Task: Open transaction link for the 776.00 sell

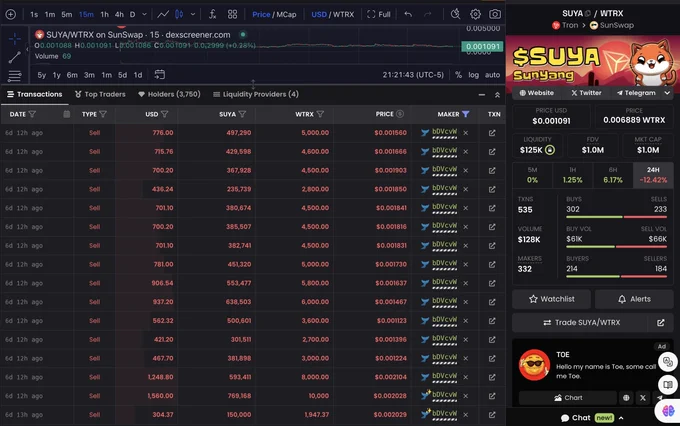Action: tap(492, 133)
